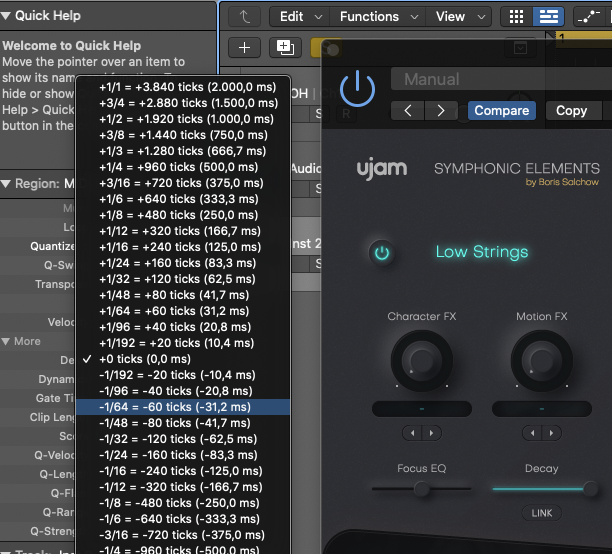Click the Decay slider handle
This screenshot has width=612, height=554.
point(590,488)
